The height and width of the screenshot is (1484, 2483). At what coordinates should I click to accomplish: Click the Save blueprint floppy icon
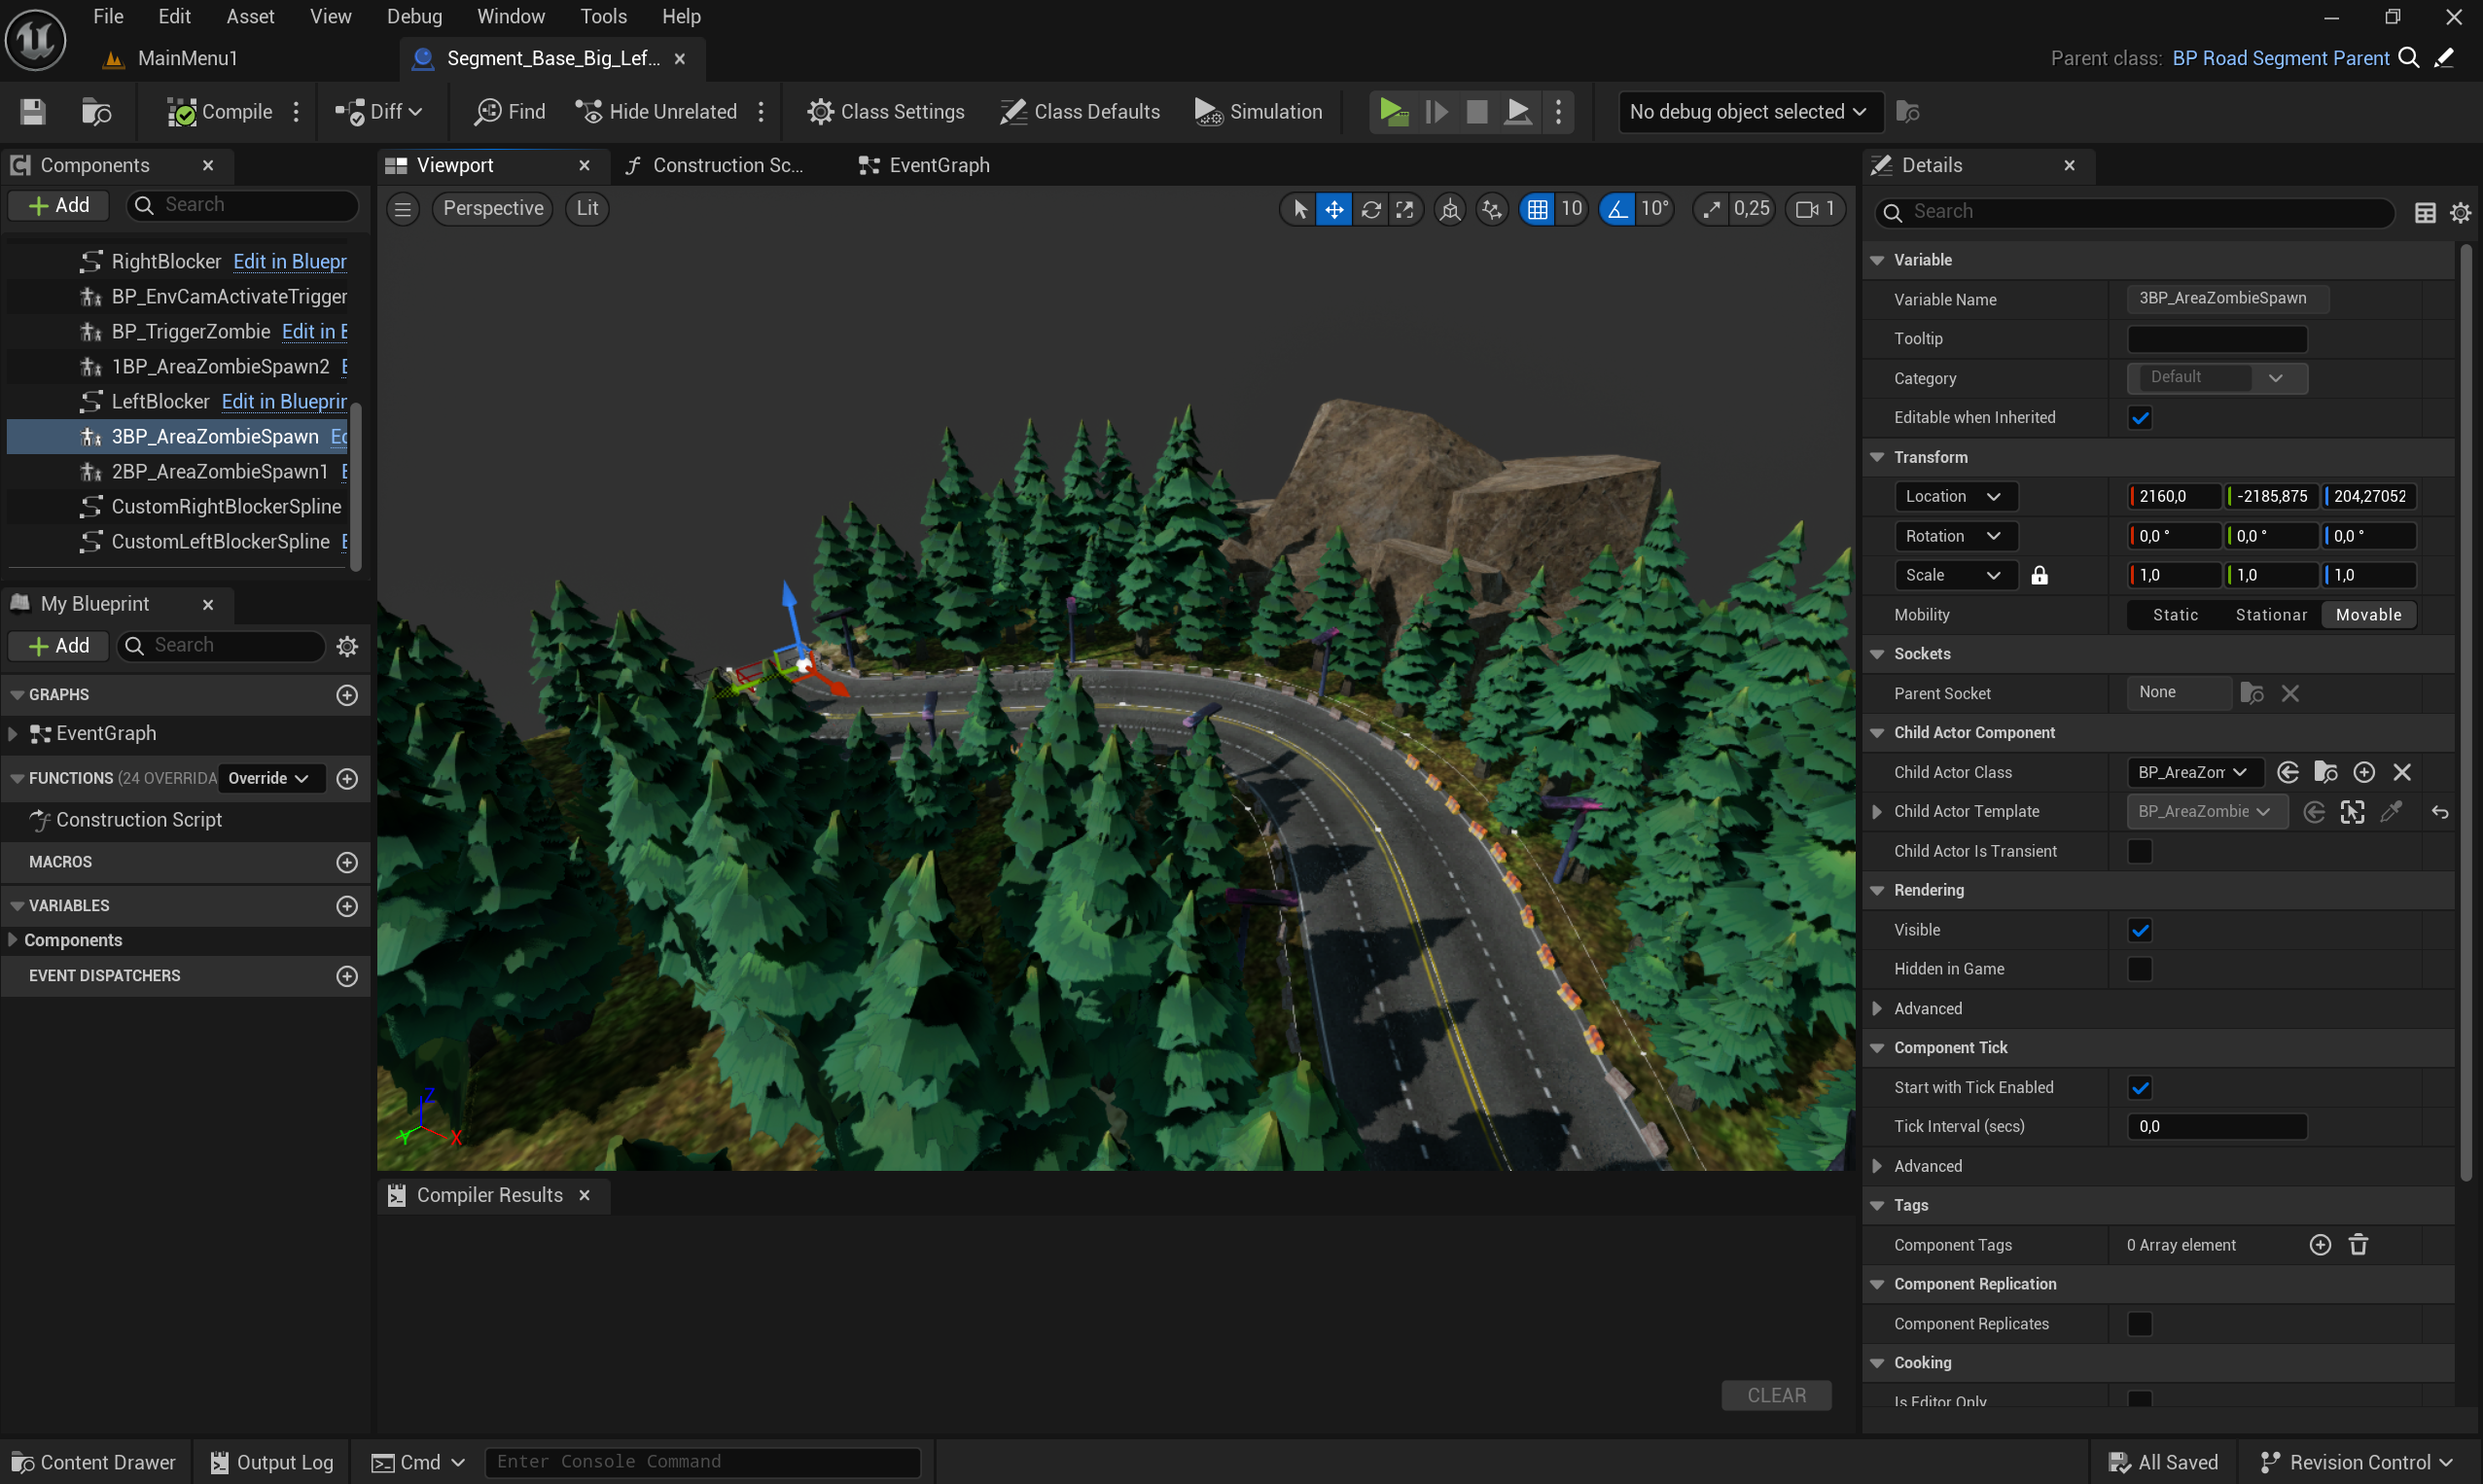click(33, 112)
